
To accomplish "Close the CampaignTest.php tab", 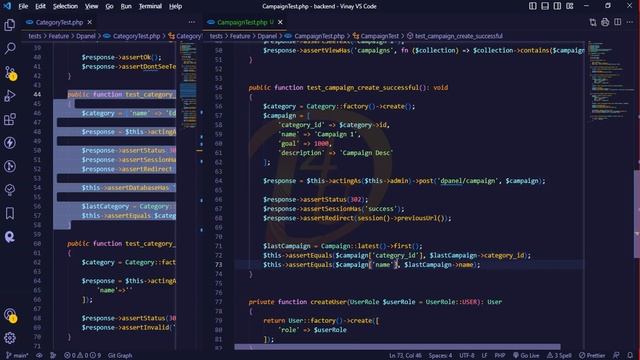I will coord(280,22).
